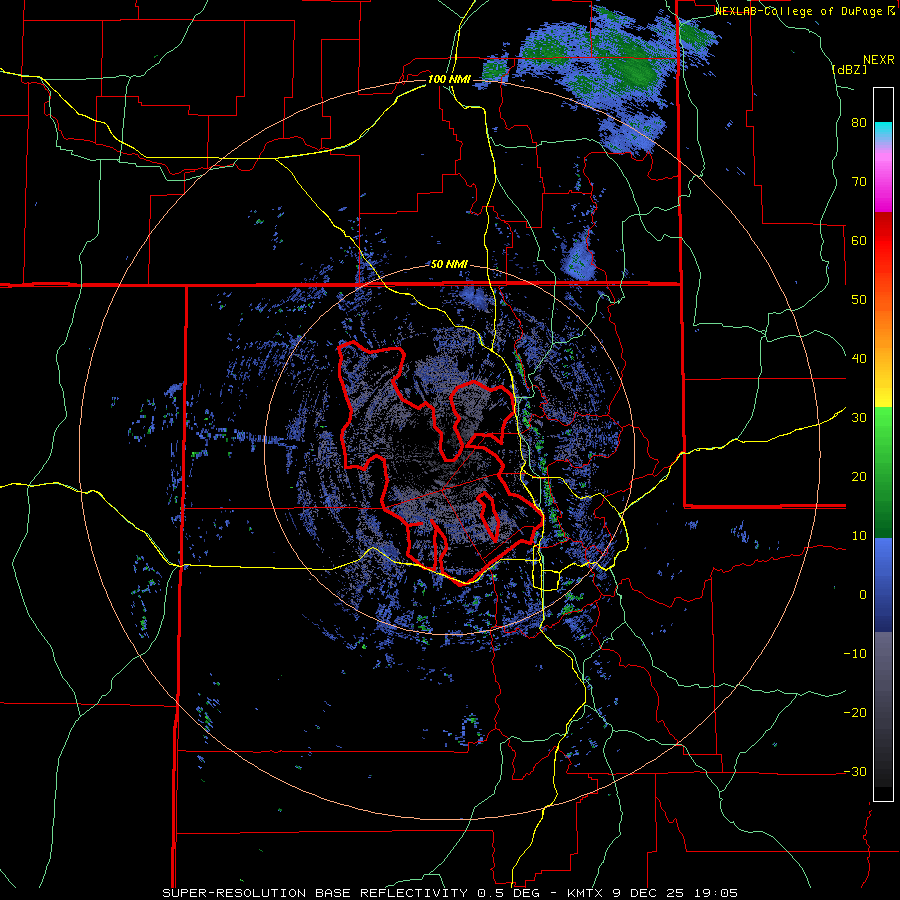Click the 0.5 DEG elevation text in the caption
Screen dimensions: 900x900
point(510,893)
